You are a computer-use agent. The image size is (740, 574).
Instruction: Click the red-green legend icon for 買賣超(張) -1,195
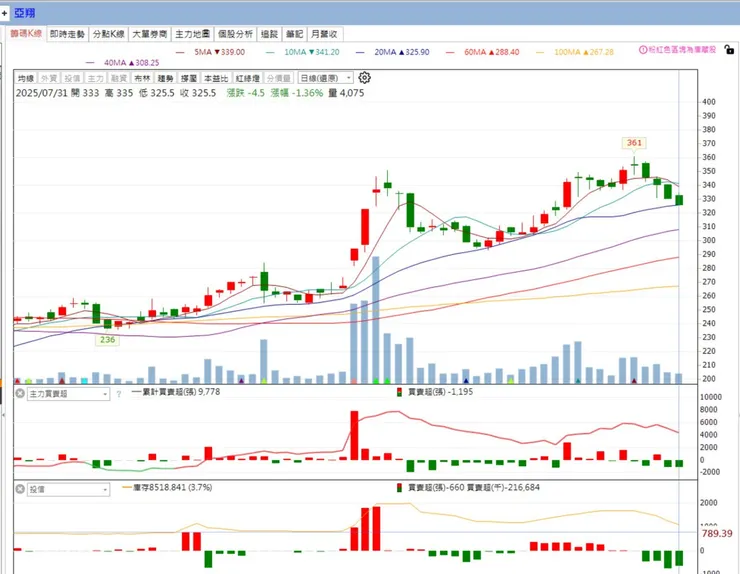[399, 392]
